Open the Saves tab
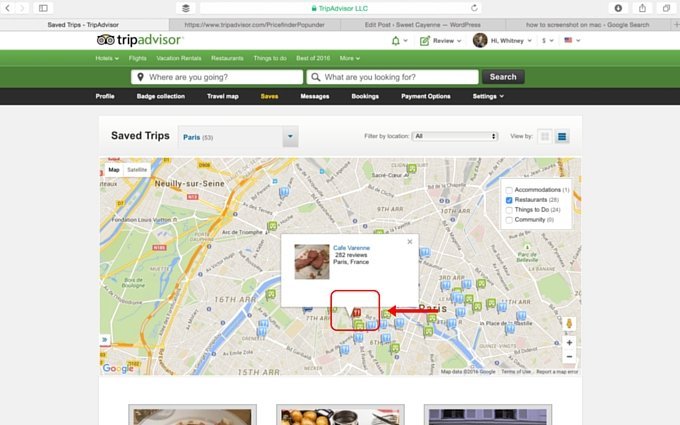 pyautogui.click(x=269, y=96)
